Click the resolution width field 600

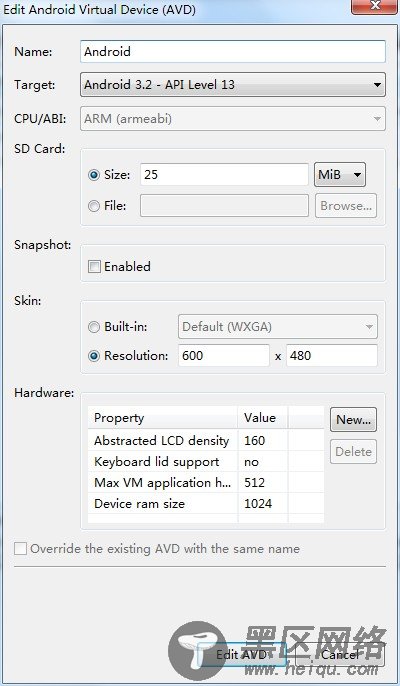click(224, 355)
